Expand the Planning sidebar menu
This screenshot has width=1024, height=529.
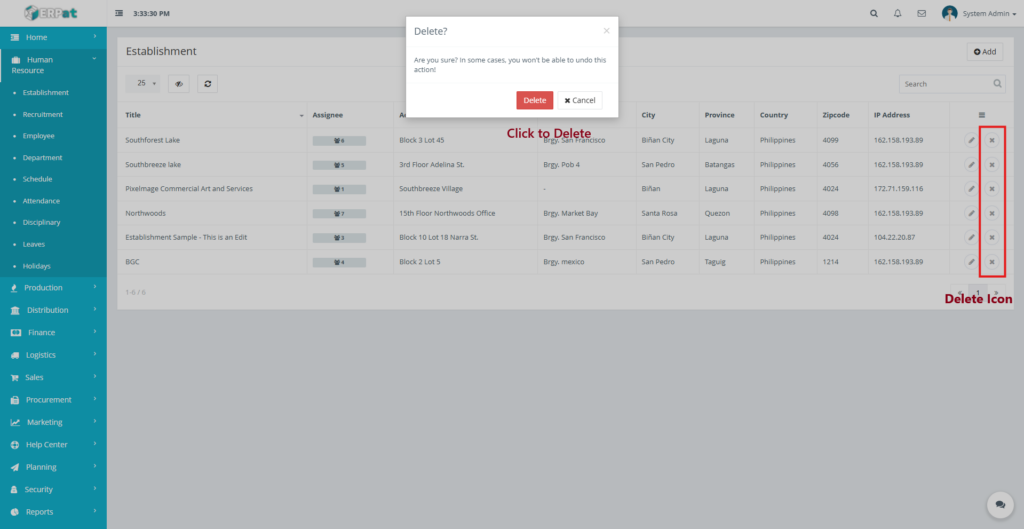point(53,467)
